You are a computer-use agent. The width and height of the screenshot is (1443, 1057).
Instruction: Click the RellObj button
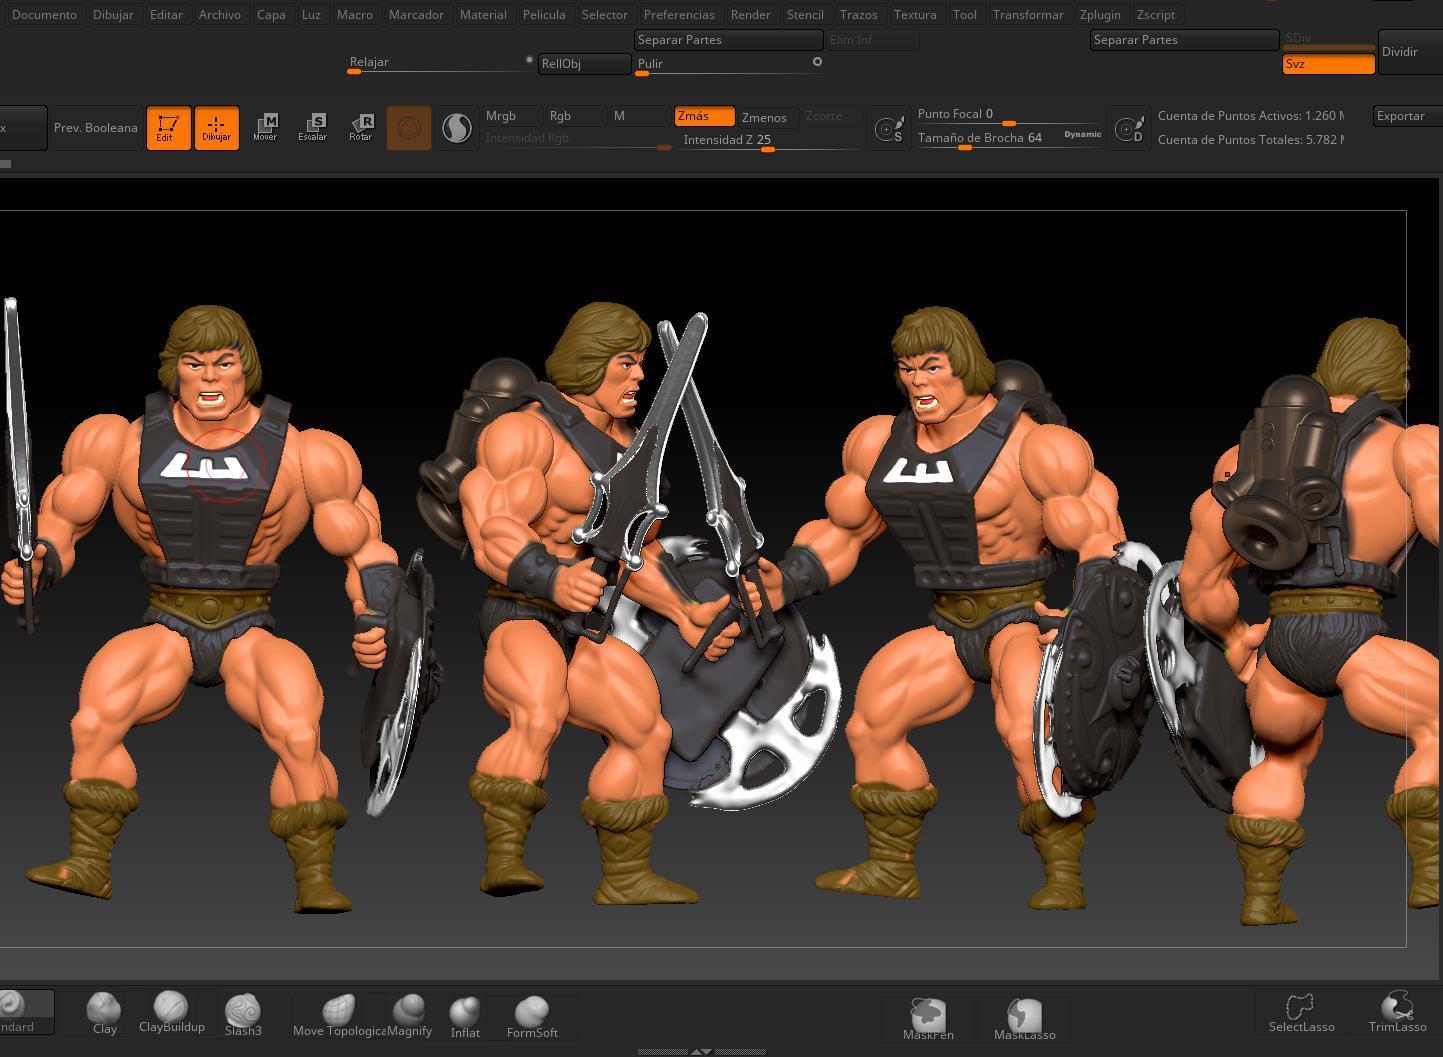pos(584,64)
